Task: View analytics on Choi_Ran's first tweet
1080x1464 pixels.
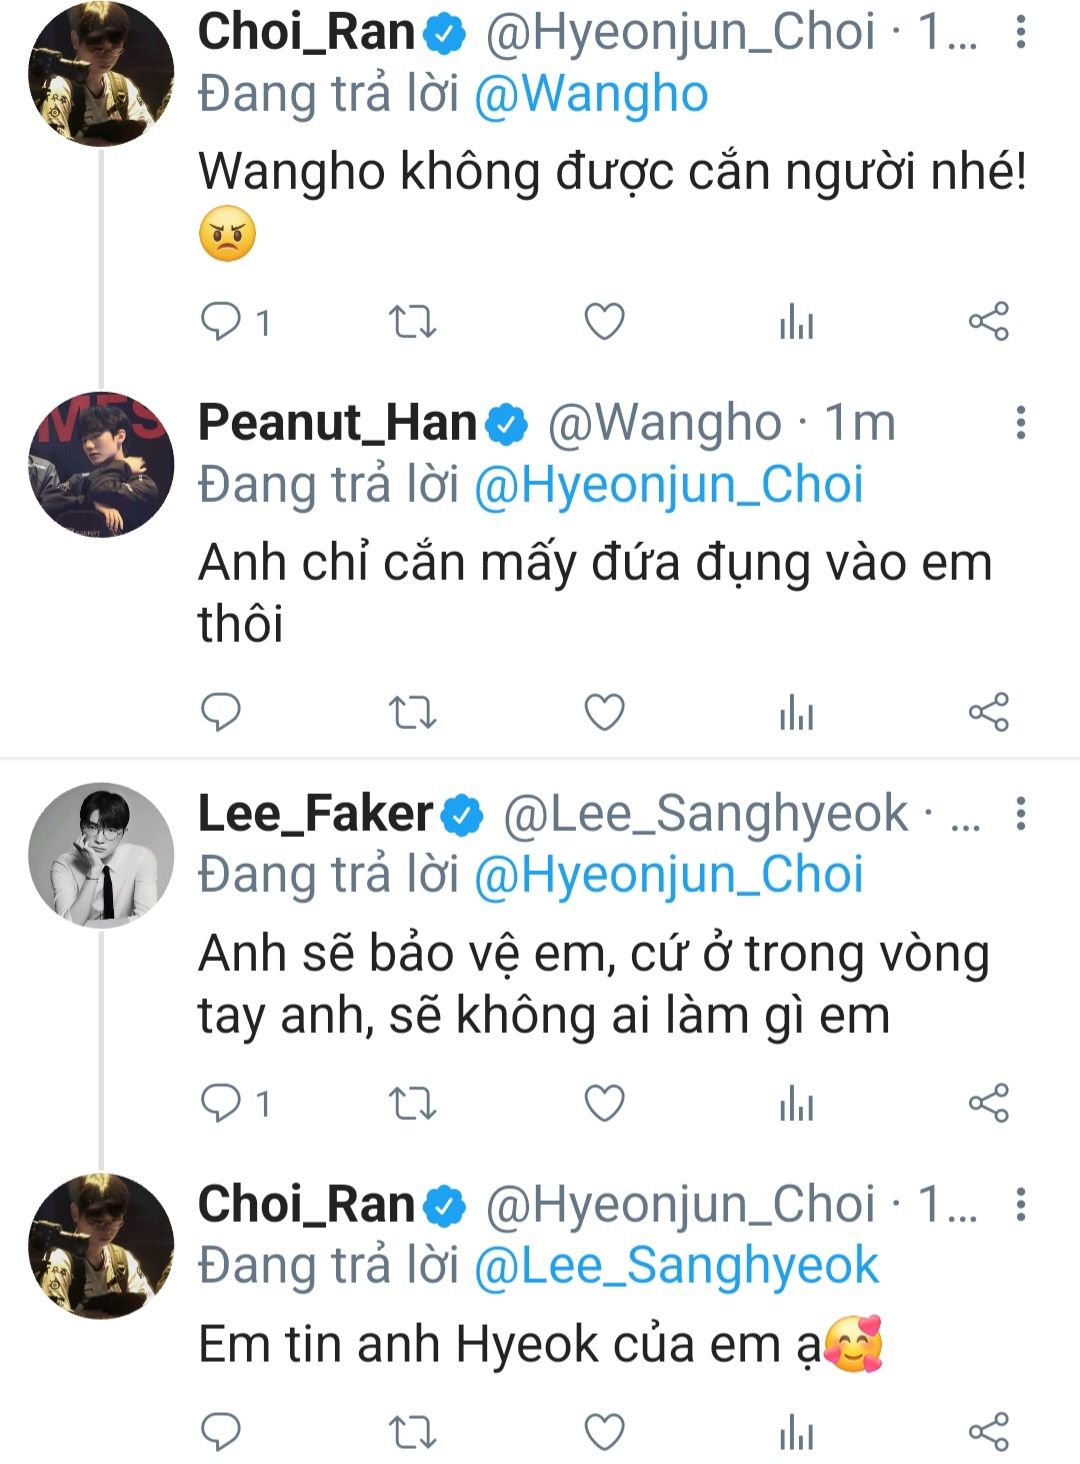Action: coord(796,322)
